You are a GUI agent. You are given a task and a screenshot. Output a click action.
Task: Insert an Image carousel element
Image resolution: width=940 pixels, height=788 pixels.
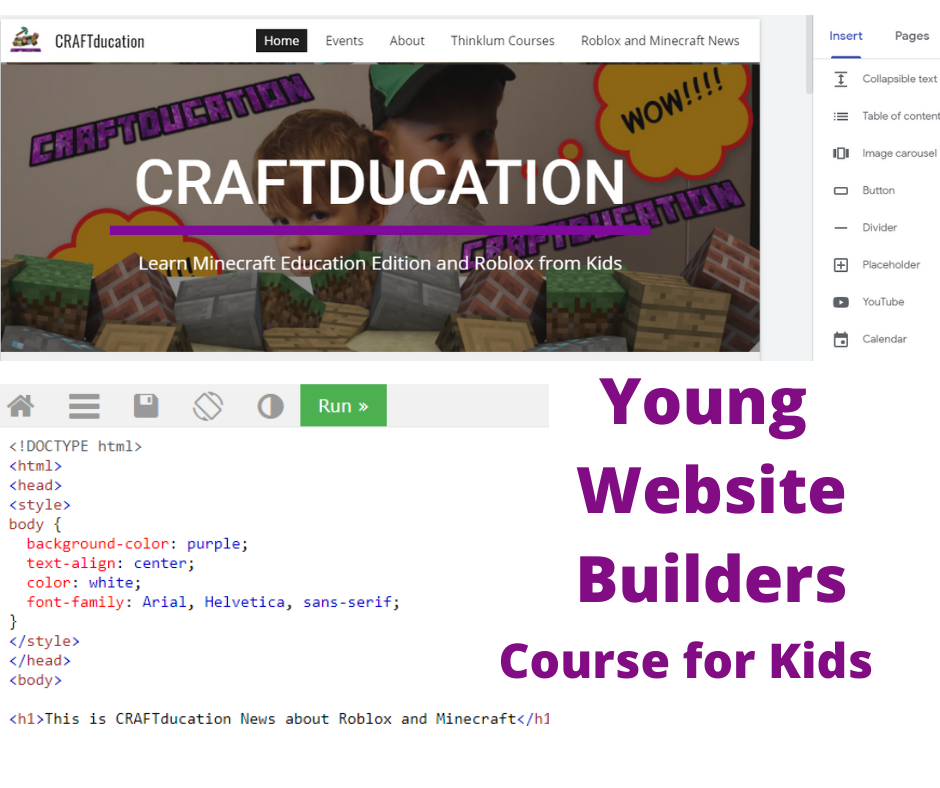click(888, 153)
